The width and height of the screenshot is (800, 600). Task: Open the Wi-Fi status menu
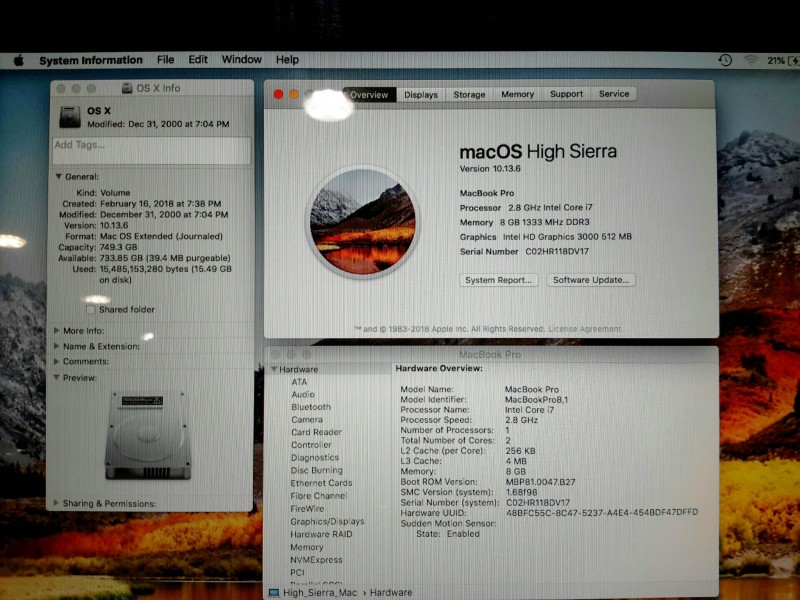[751, 60]
